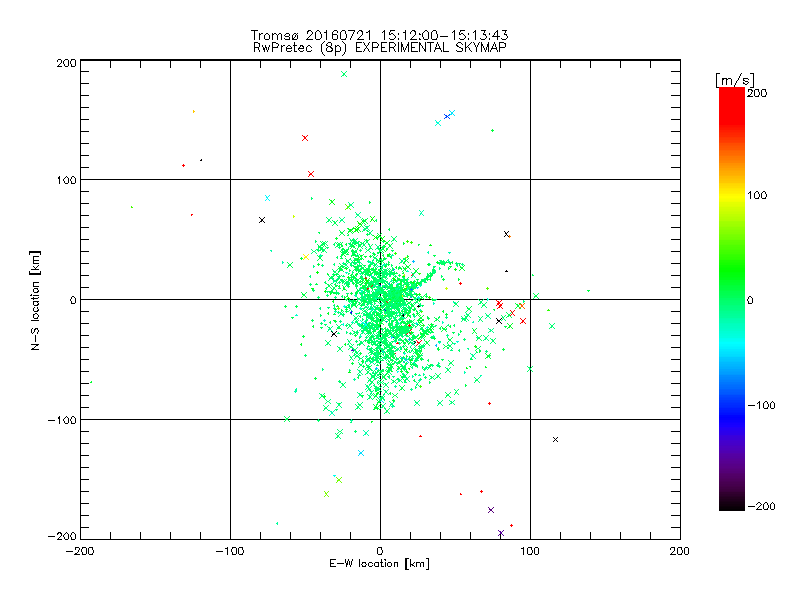The width and height of the screenshot is (800, 600).
Task: Click the E-W axis '100' tick label
Action: point(530,551)
